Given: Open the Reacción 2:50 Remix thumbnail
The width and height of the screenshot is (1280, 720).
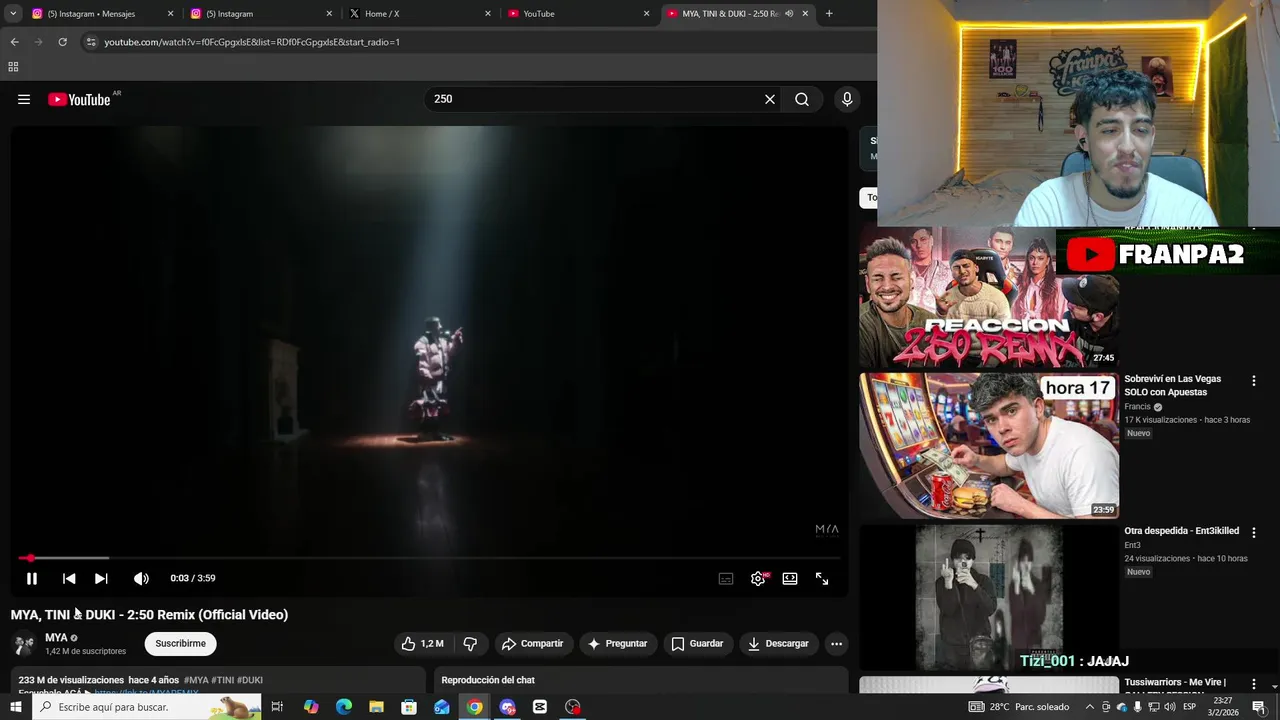Looking at the screenshot, I should click(x=988, y=298).
